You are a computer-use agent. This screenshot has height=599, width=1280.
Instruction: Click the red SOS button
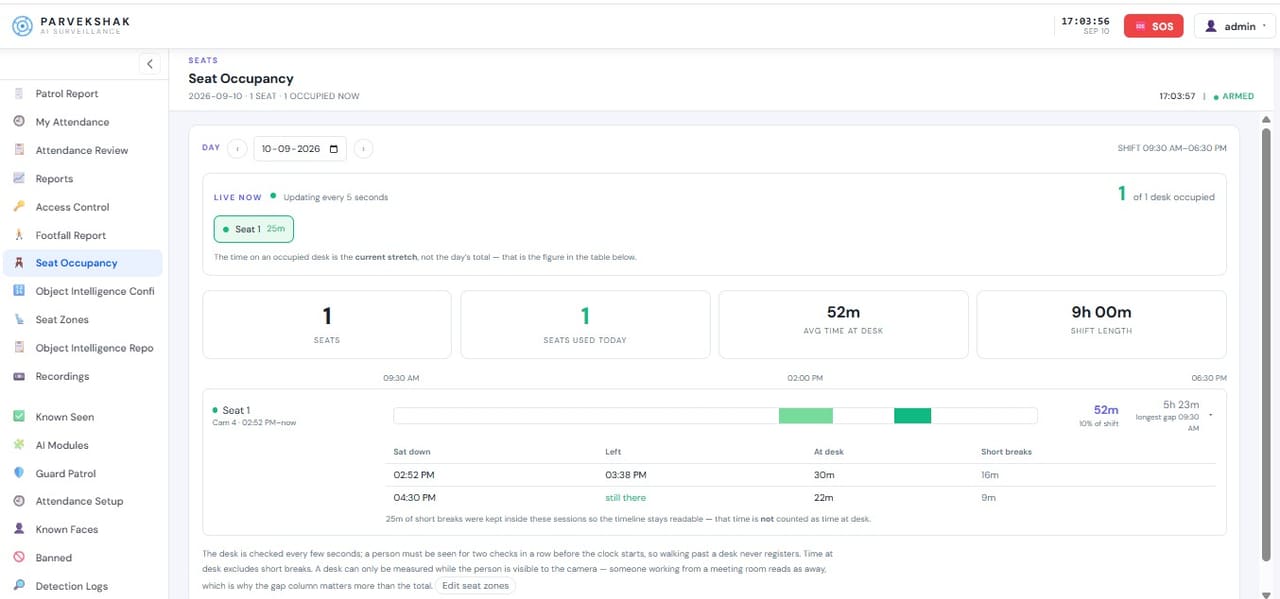(1153, 26)
